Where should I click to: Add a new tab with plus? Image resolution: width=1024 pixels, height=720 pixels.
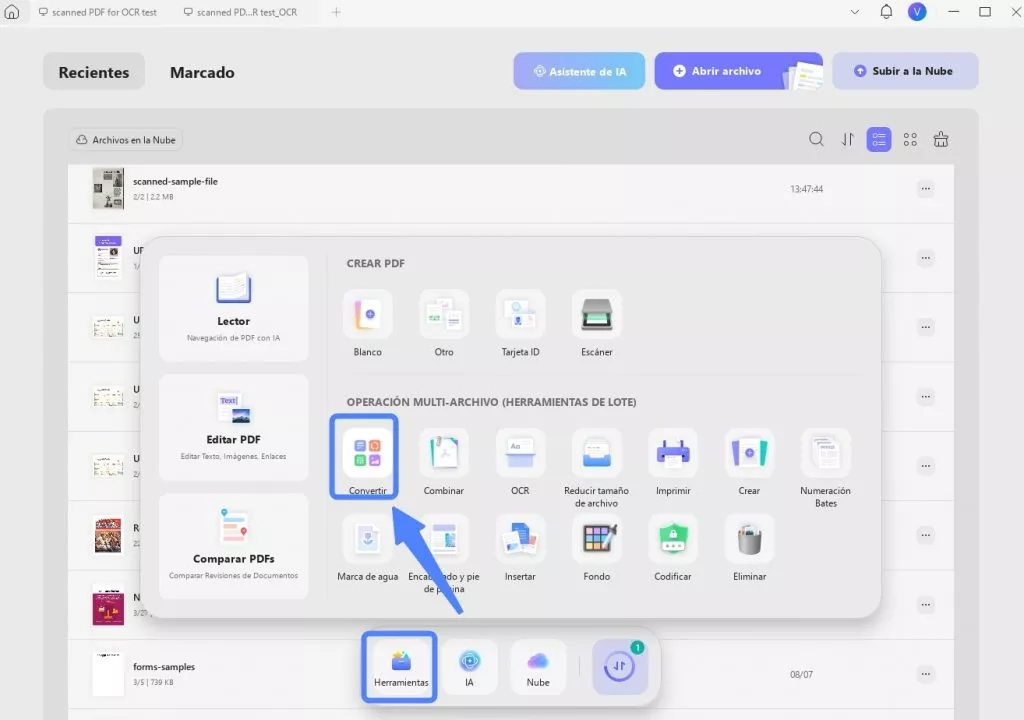coord(336,12)
